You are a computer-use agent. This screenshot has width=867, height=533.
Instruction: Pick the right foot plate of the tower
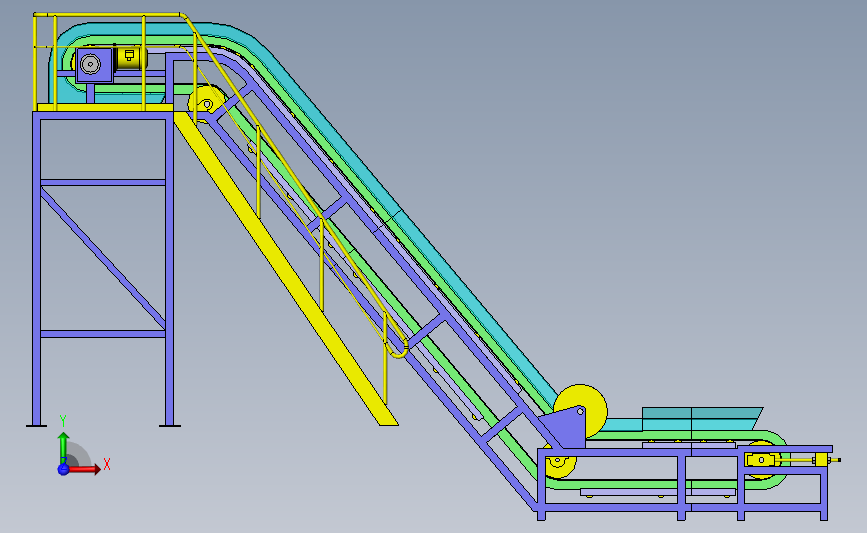(x=170, y=426)
